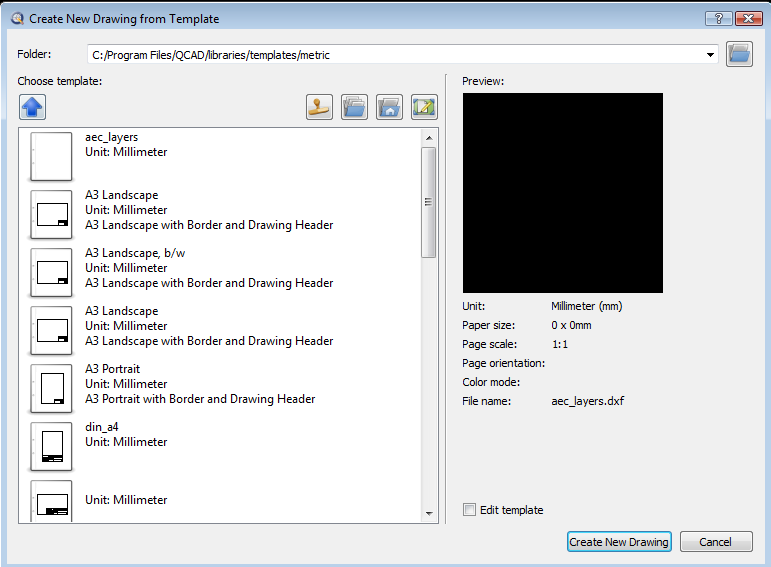Click the home folder icon
Viewport: 771px width, 567px height.
click(389, 107)
